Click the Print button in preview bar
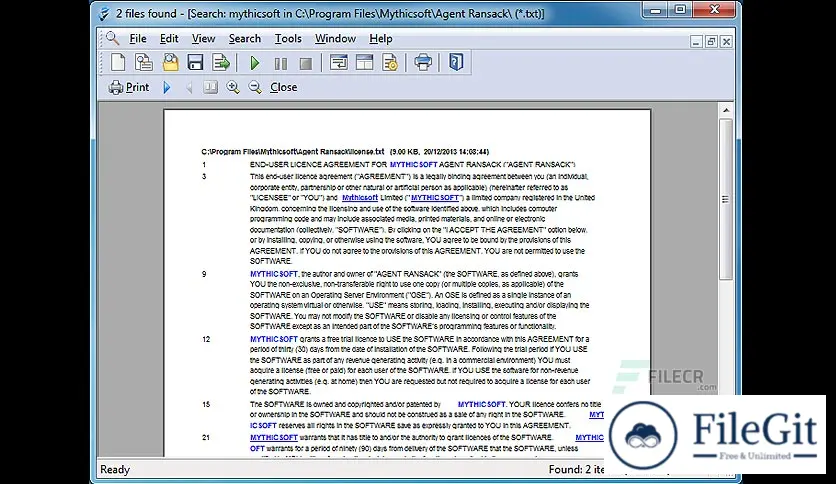Viewport: 836px width, 484px height. (x=129, y=87)
